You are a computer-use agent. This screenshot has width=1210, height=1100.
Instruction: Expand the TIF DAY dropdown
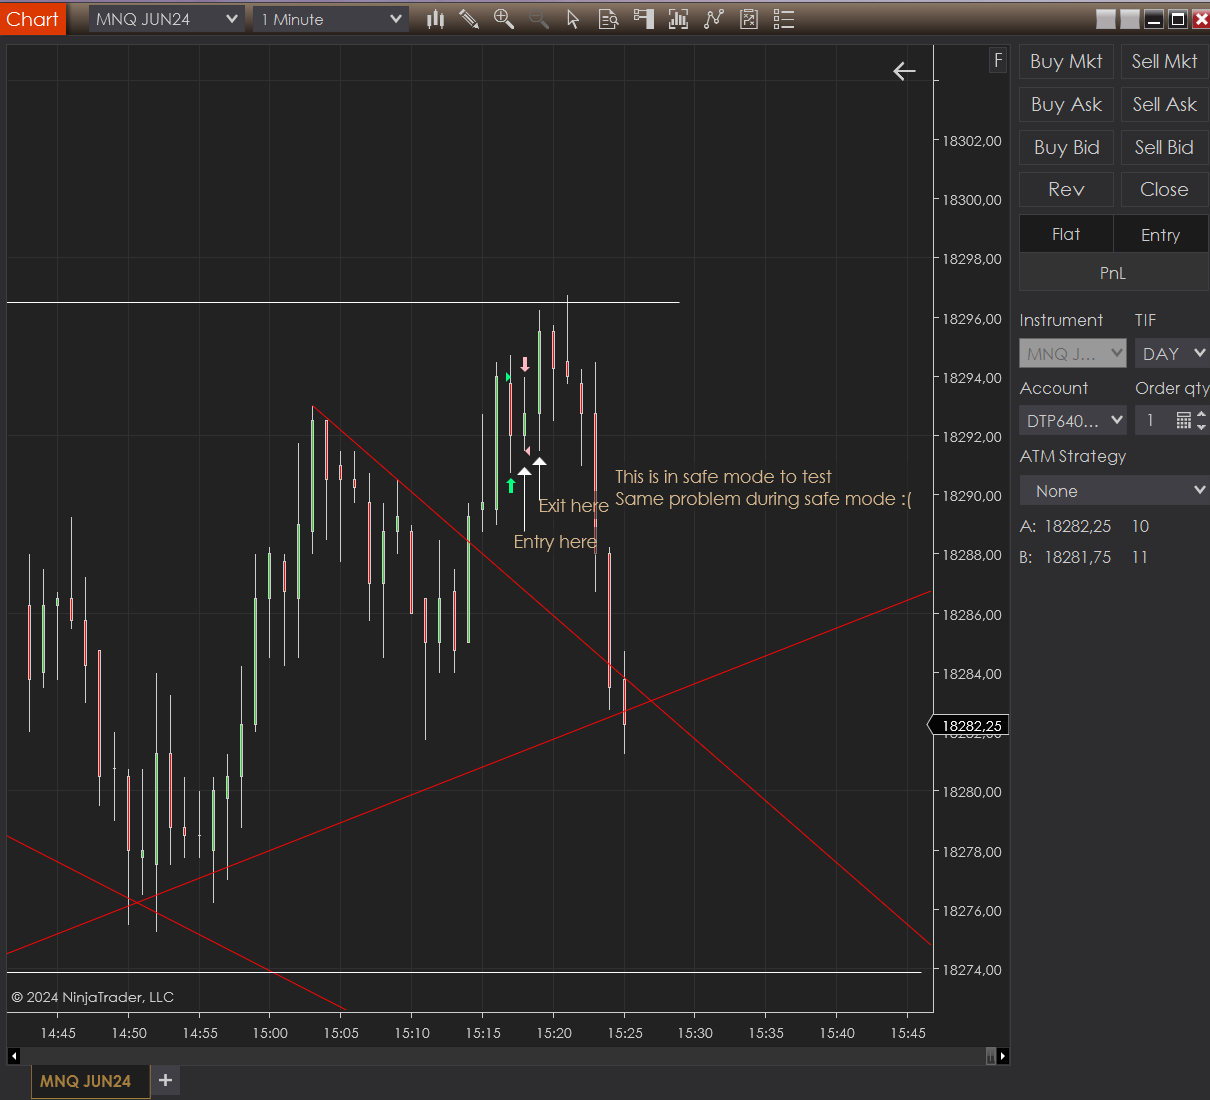click(x=1172, y=353)
